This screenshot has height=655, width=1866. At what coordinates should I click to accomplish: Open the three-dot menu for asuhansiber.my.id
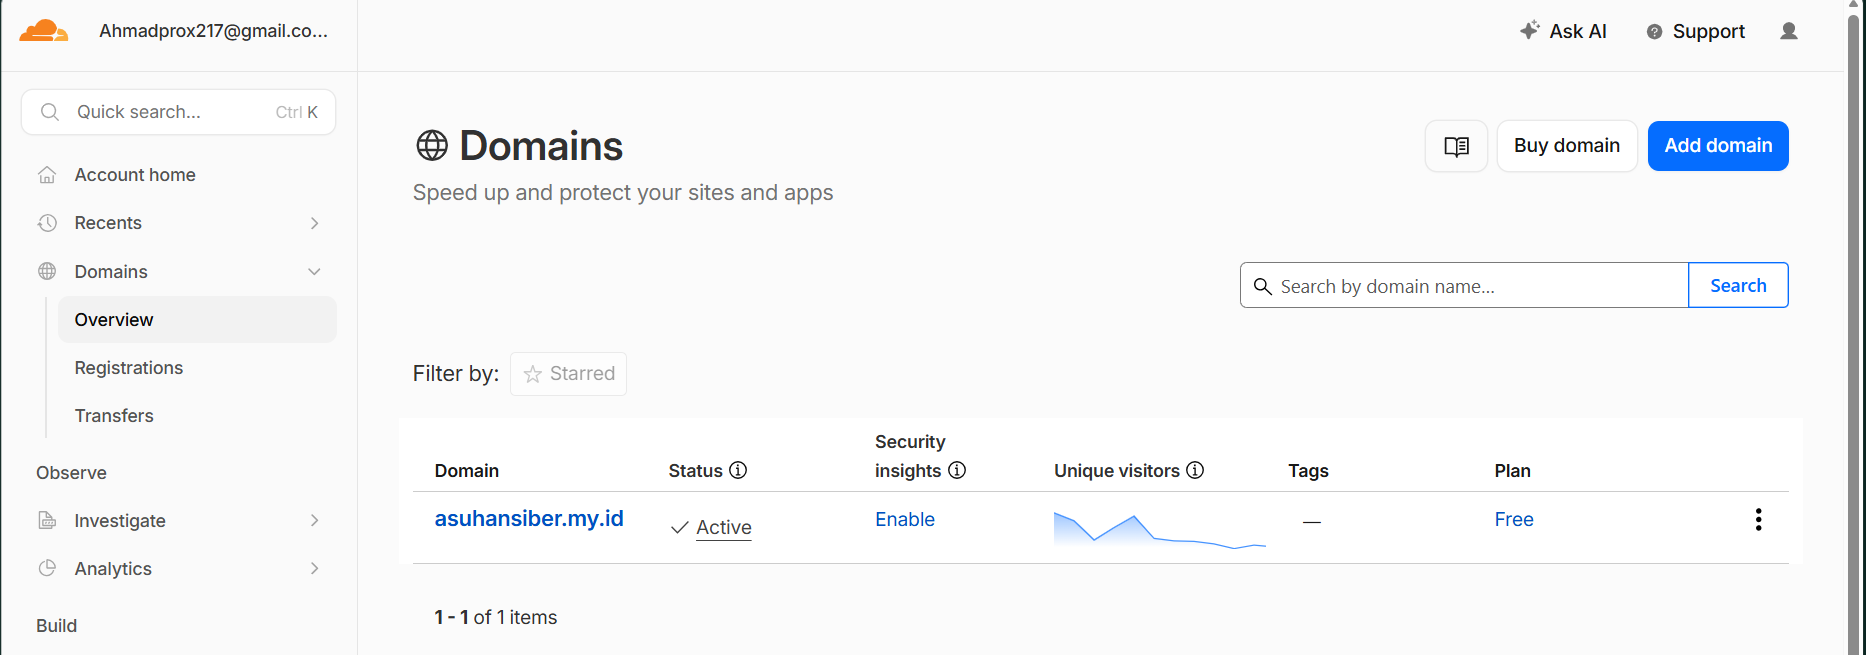coord(1758,519)
